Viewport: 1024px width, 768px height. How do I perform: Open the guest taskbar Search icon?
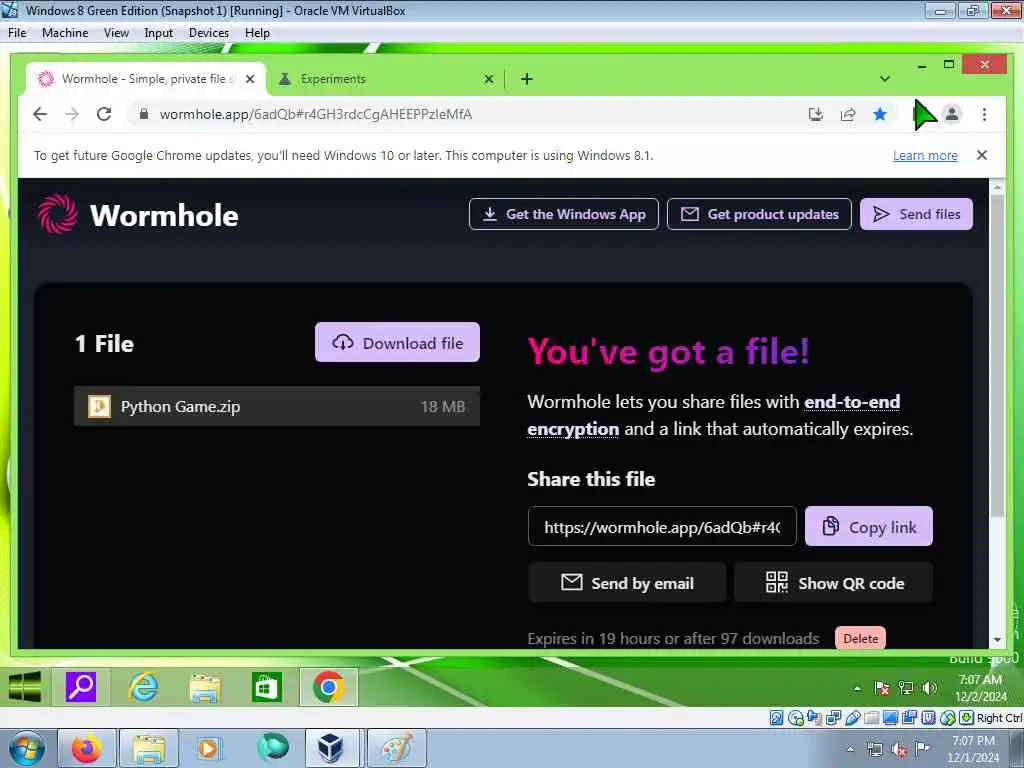[81, 687]
